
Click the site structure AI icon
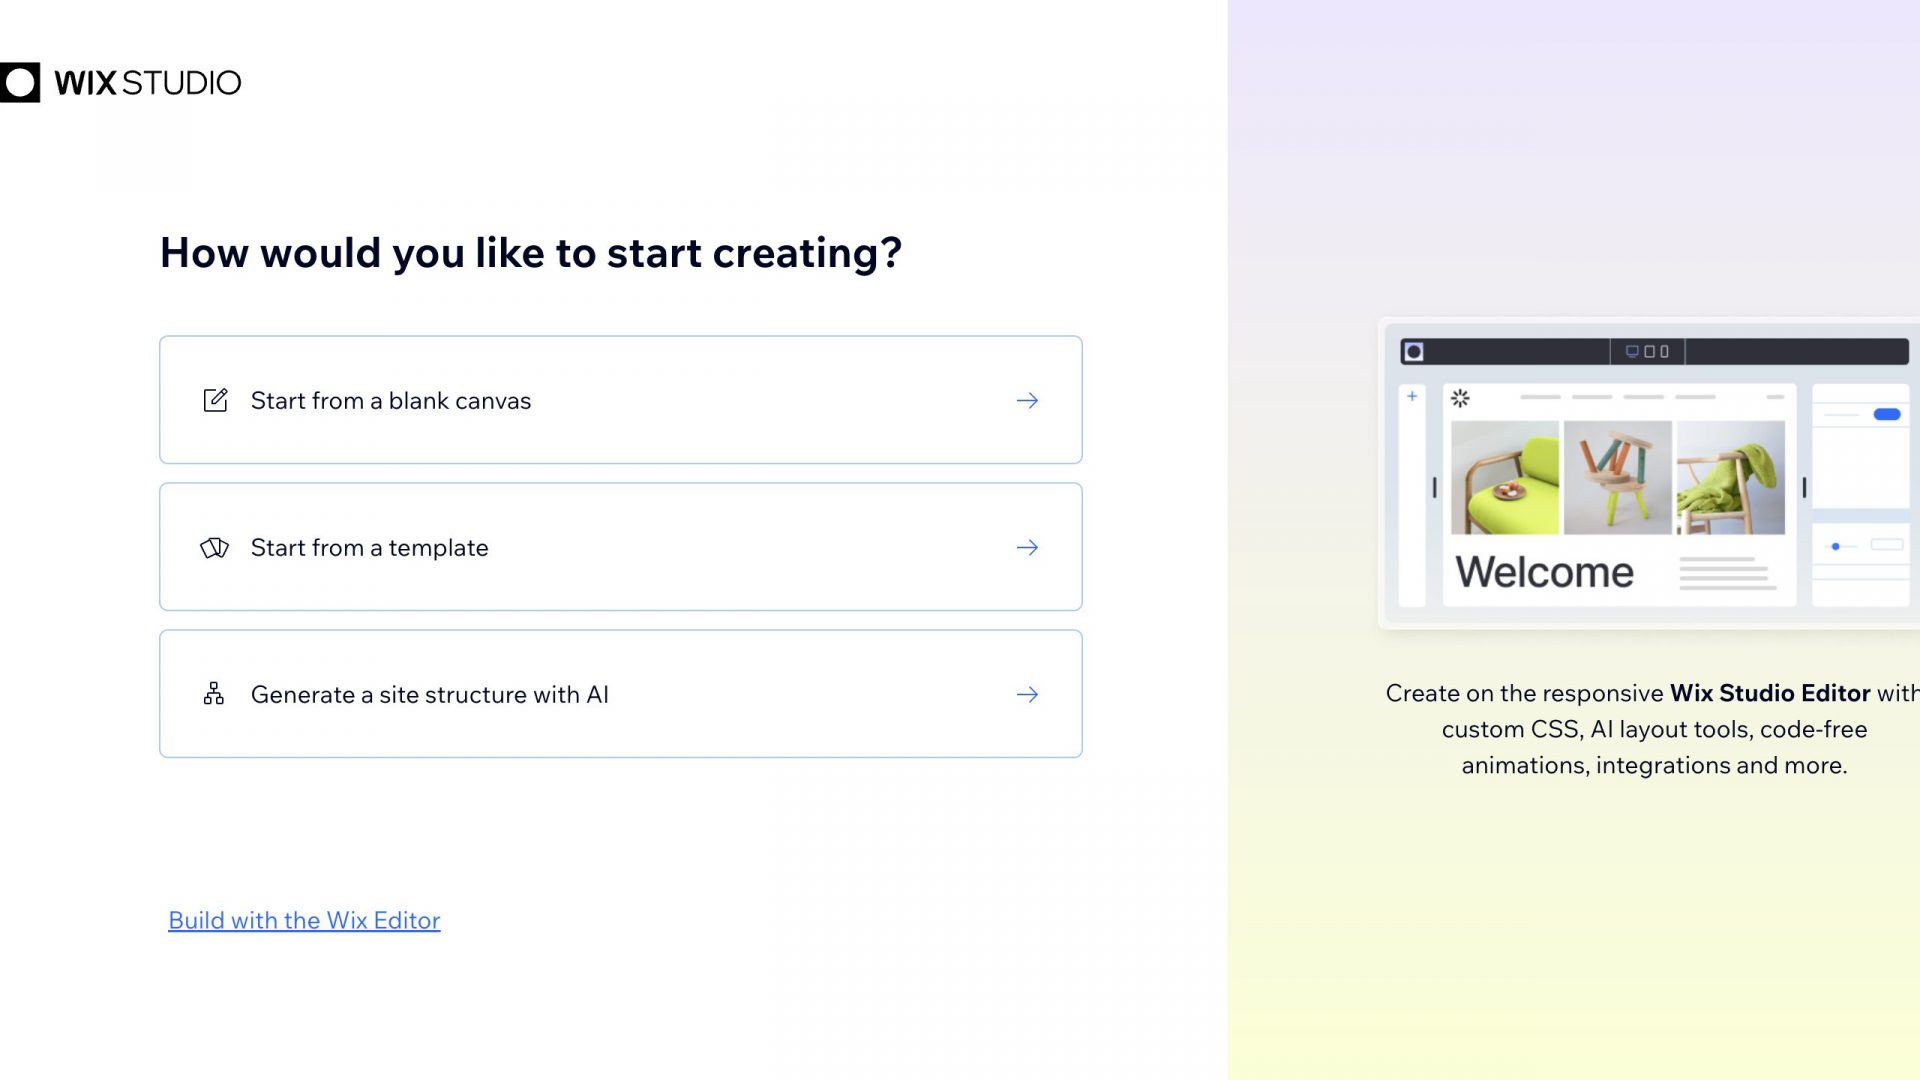[214, 694]
